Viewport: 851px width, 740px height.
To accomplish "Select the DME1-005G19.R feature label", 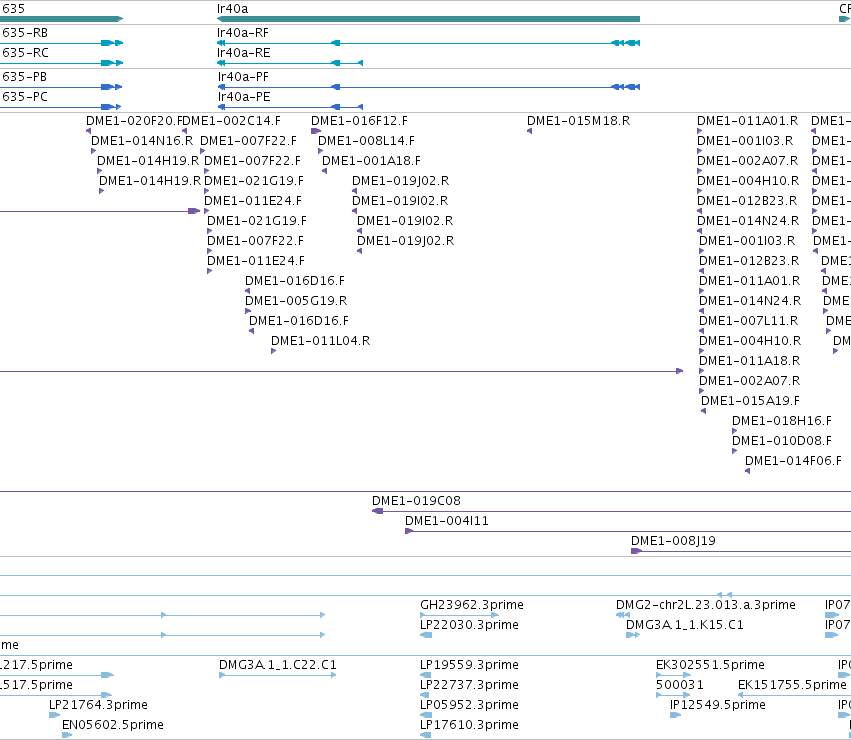I will point(296,300).
